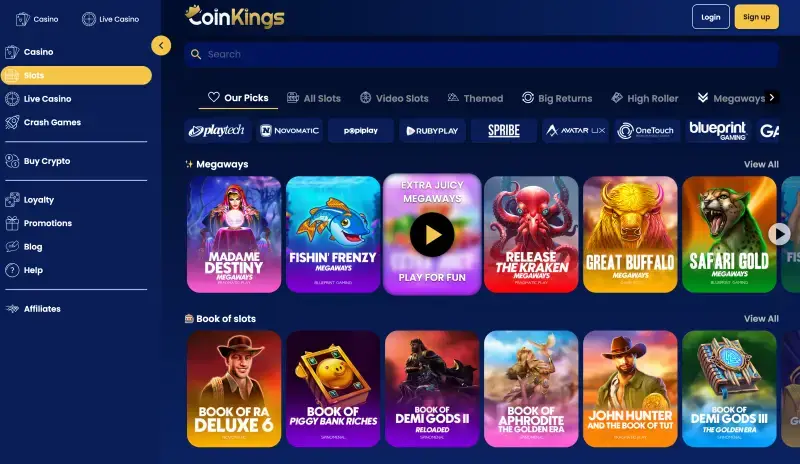Click the Blog icon in sidebar
This screenshot has height=464, width=800.
coord(12,247)
